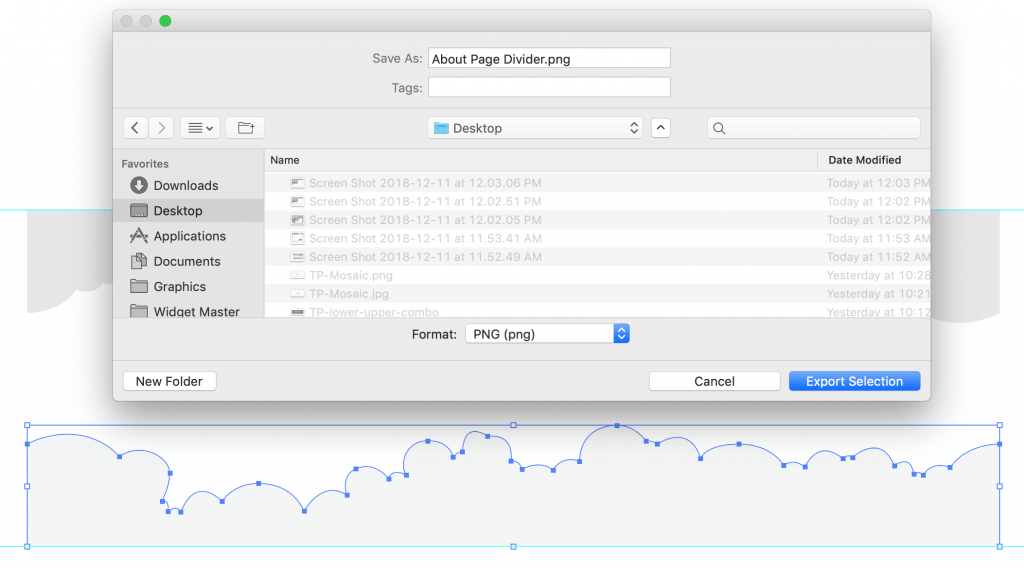Open the Desktop location dropdown

[535, 128]
